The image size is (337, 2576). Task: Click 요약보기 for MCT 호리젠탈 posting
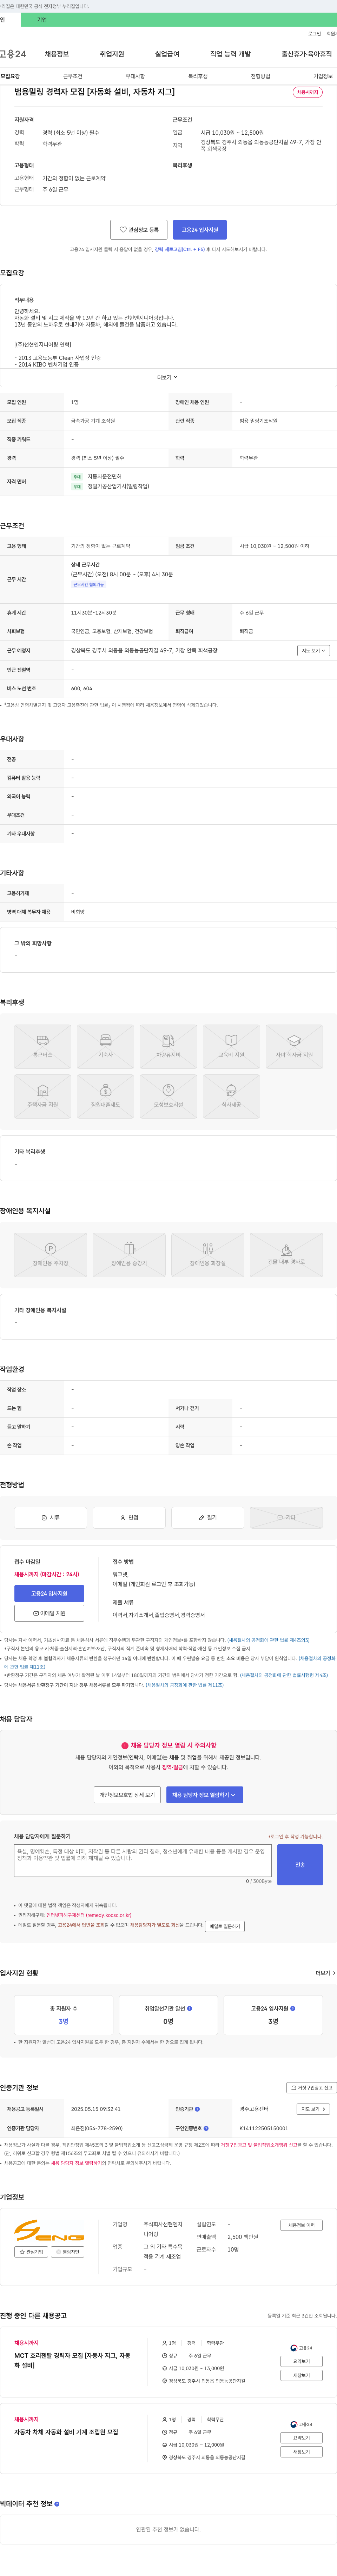pyautogui.click(x=301, y=2361)
